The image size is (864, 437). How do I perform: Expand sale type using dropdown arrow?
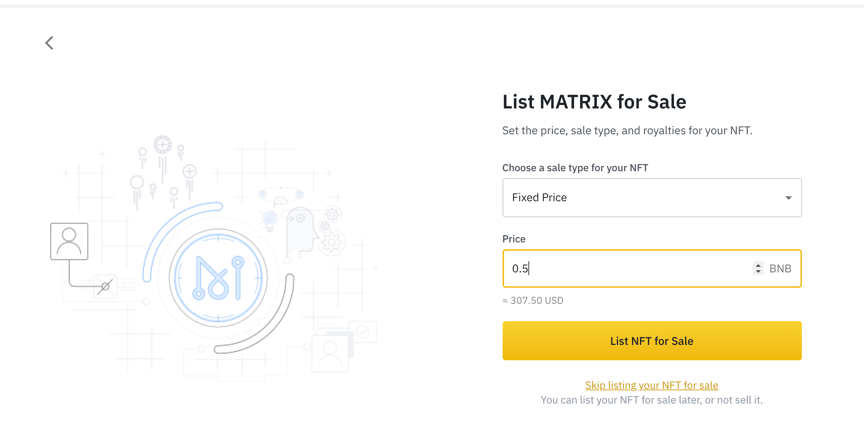[x=788, y=198]
